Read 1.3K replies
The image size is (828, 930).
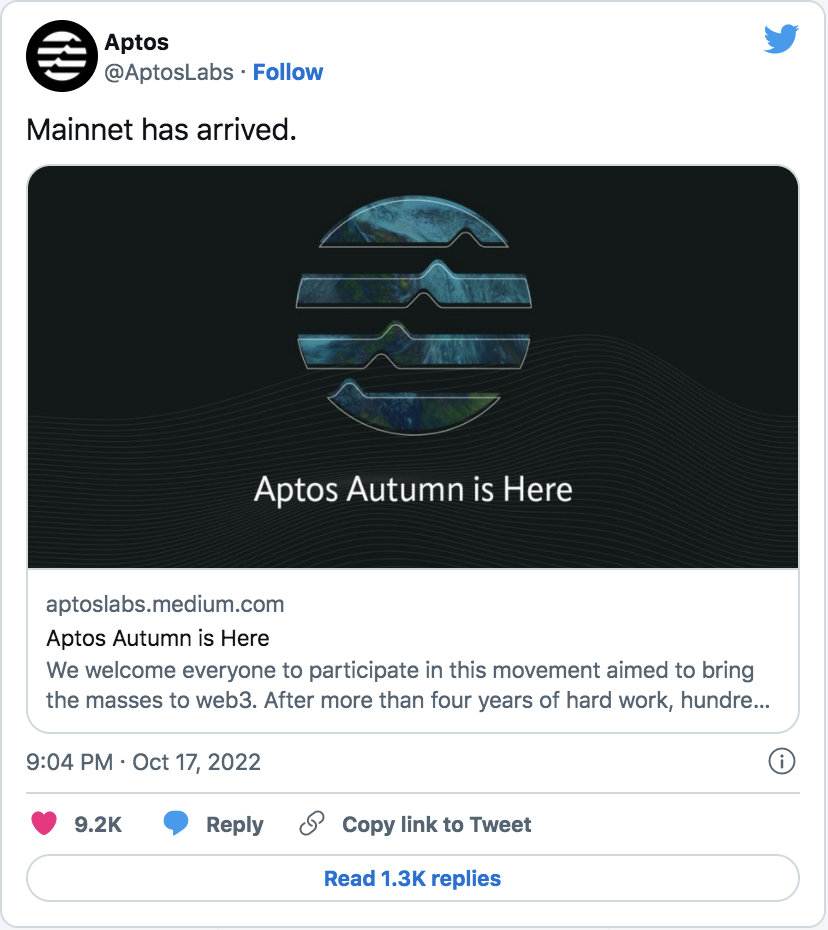pyautogui.click(x=412, y=879)
